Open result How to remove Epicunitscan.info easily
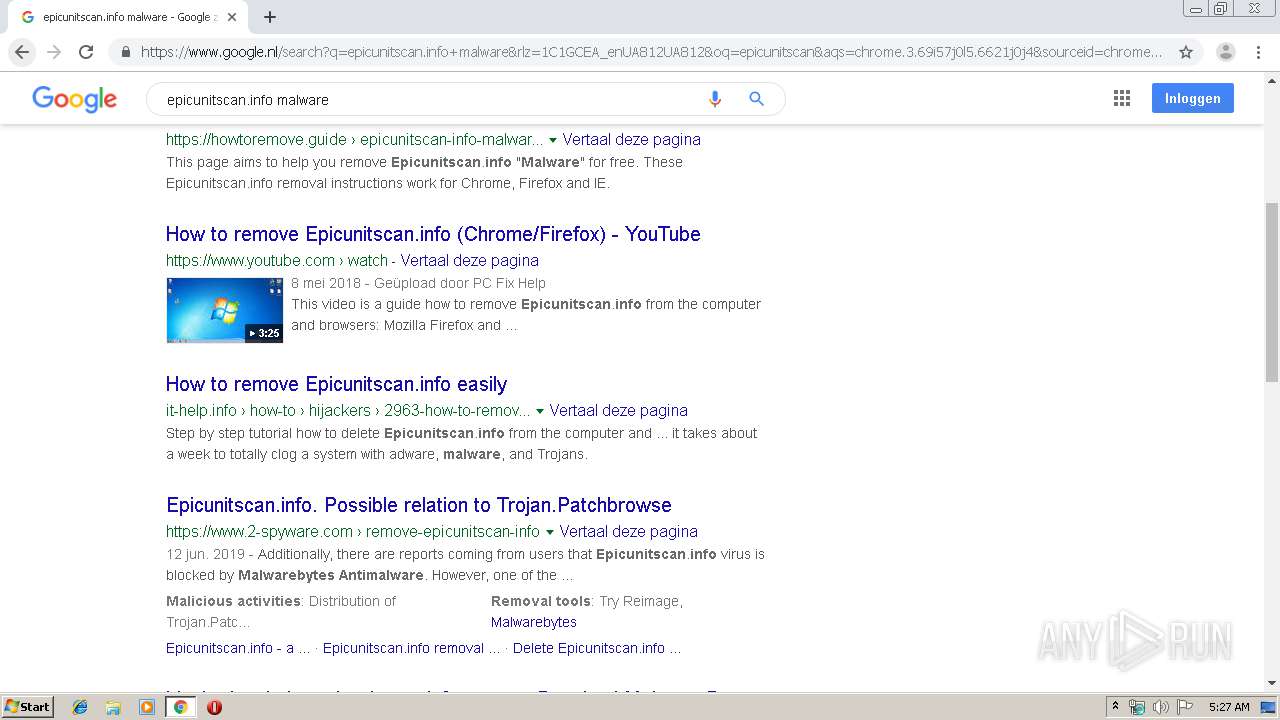Viewport: 1280px width, 720px height. [x=336, y=384]
